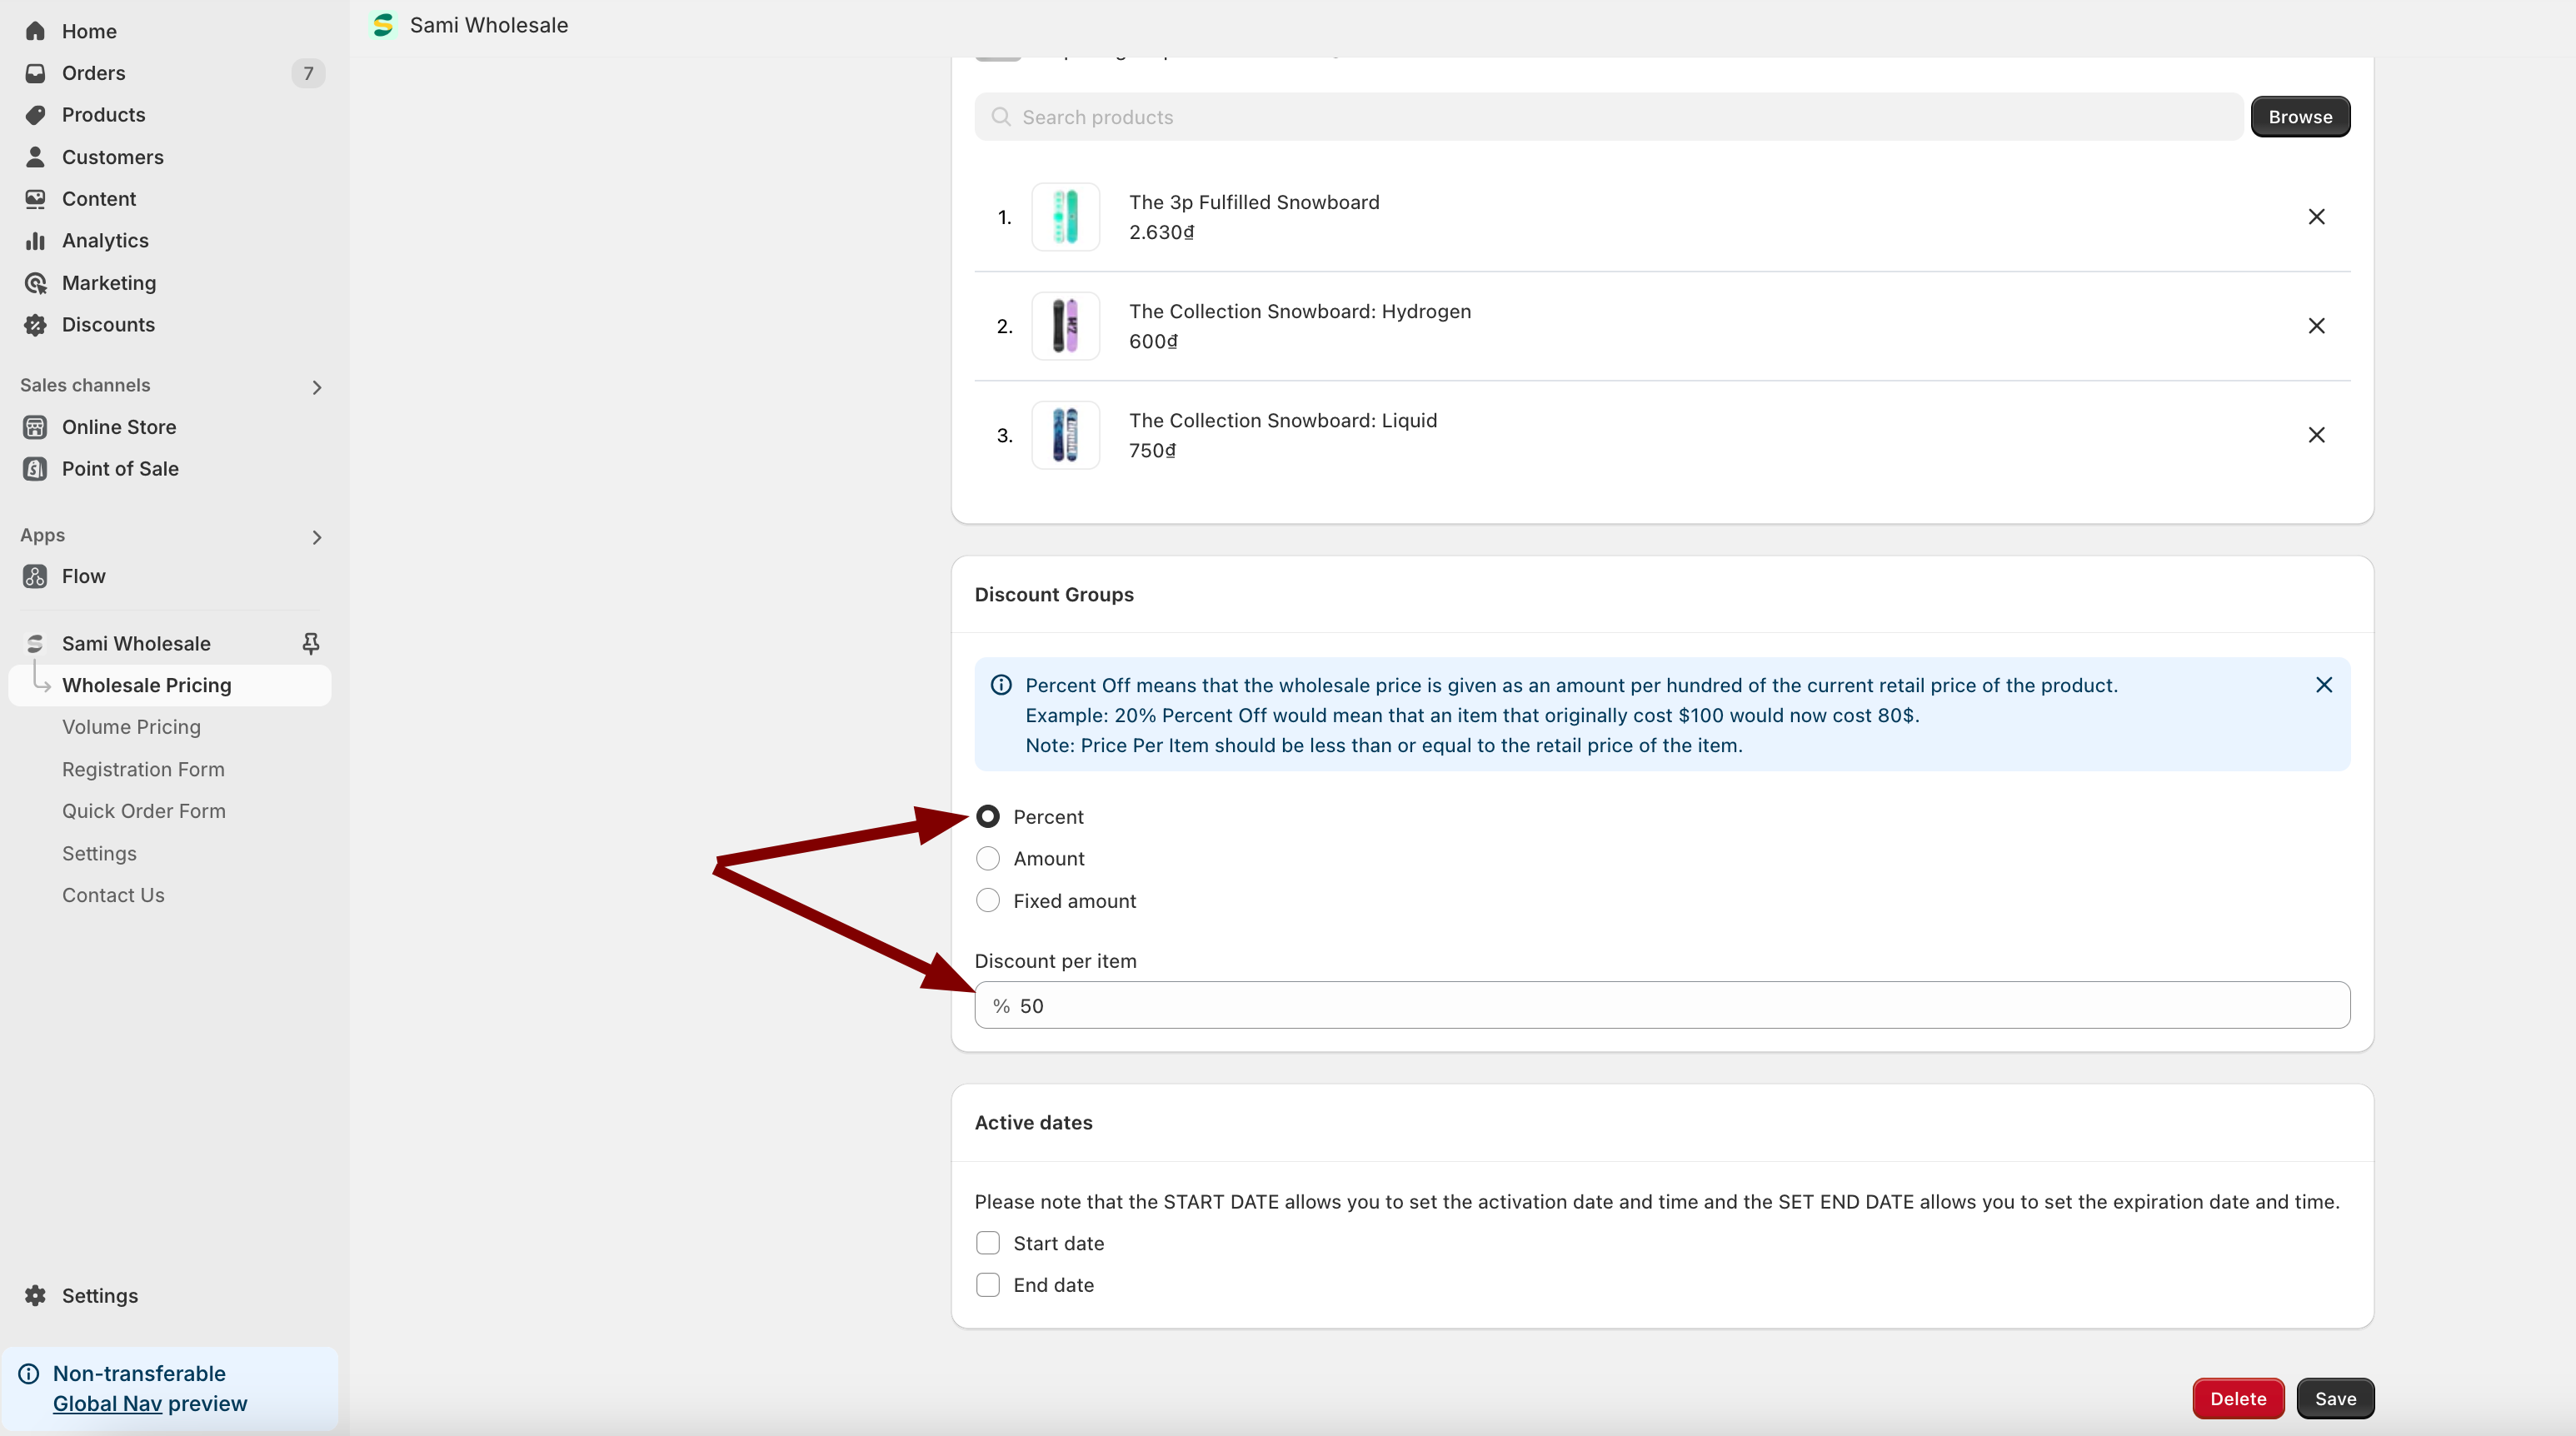Viewport: 2576px width, 1436px height.
Task: Open the Sami Wholesale app Settings submenu
Action: tap(99, 853)
